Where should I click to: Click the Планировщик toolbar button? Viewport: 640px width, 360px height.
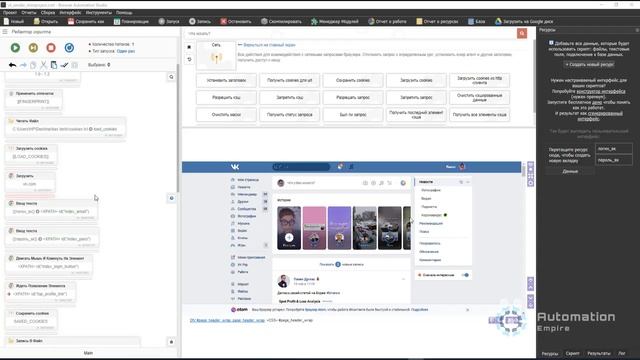pyautogui.click(x=131, y=21)
